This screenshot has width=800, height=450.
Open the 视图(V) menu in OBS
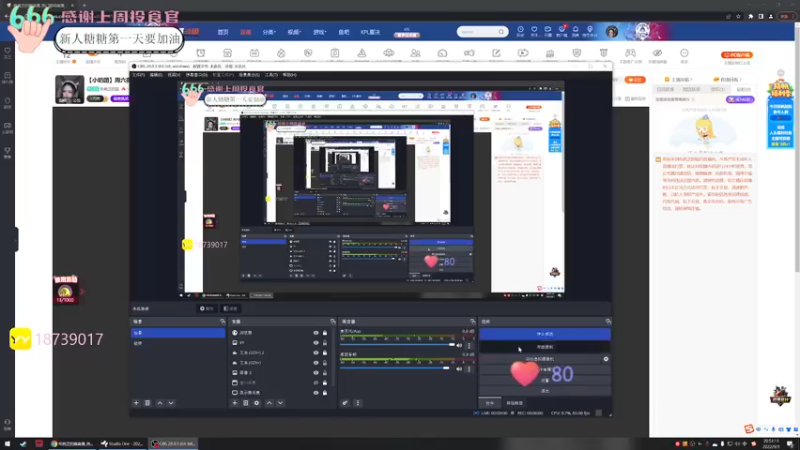(174, 75)
